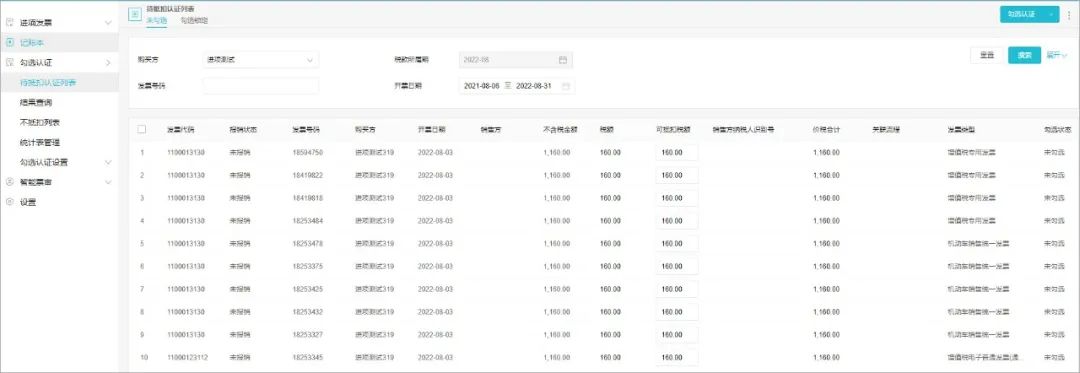Click the 可抵扣税额 column header
The width and height of the screenshot is (1080, 373).
[673, 129]
